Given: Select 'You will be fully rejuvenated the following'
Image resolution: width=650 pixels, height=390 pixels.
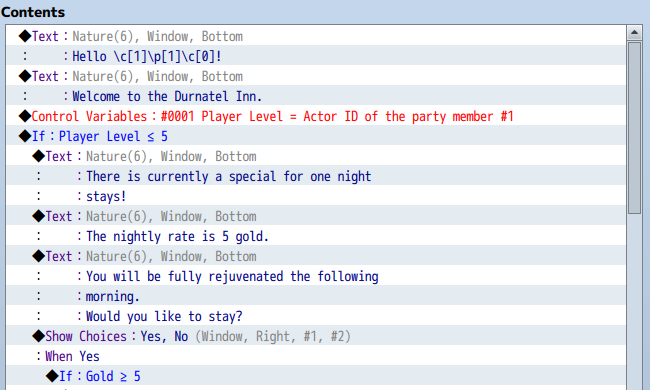Looking at the screenshot, I should [316, 276].
